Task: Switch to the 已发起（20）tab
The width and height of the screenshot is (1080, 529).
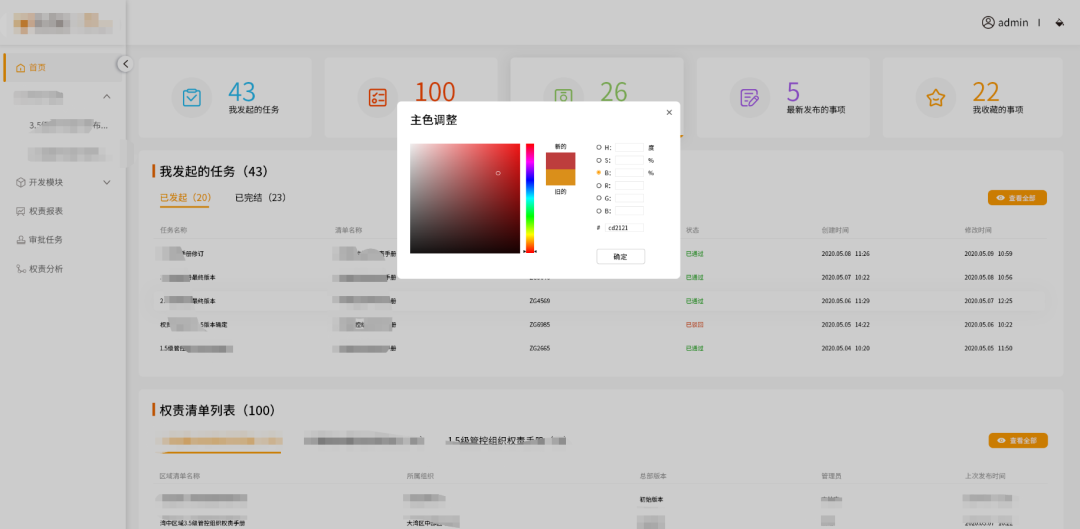Action: click(185, 198)
